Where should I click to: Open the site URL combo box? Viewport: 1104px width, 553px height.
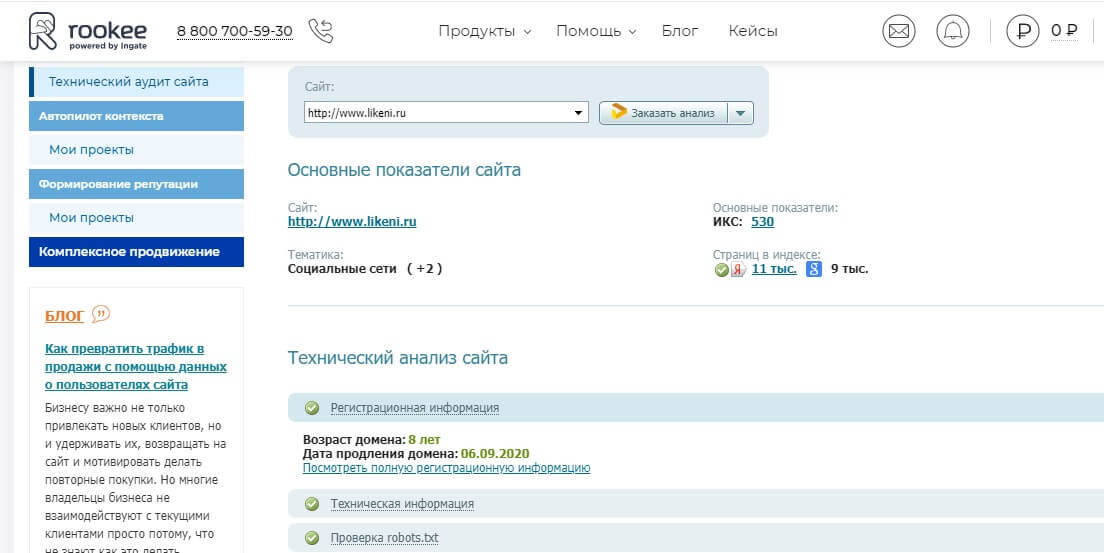click(446, 113)
